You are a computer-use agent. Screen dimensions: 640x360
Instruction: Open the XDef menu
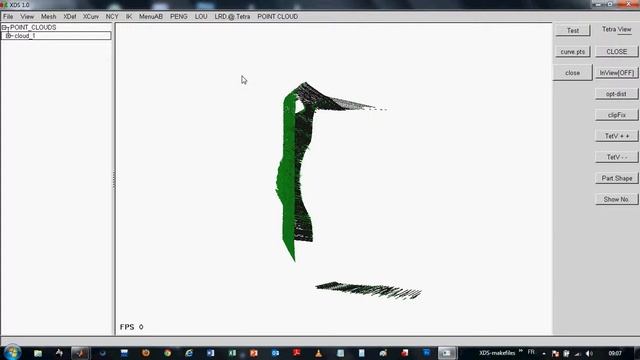point(70,17)
